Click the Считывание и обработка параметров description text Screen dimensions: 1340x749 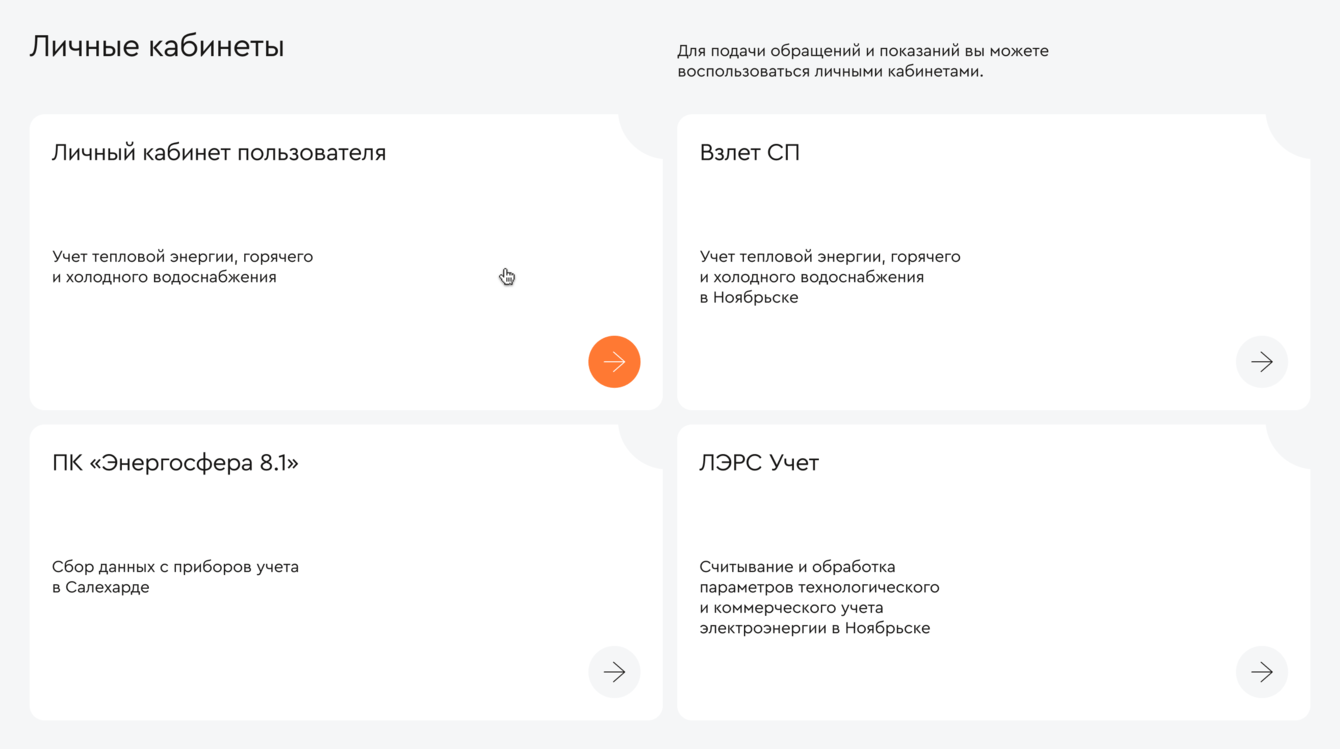point(819,597)
